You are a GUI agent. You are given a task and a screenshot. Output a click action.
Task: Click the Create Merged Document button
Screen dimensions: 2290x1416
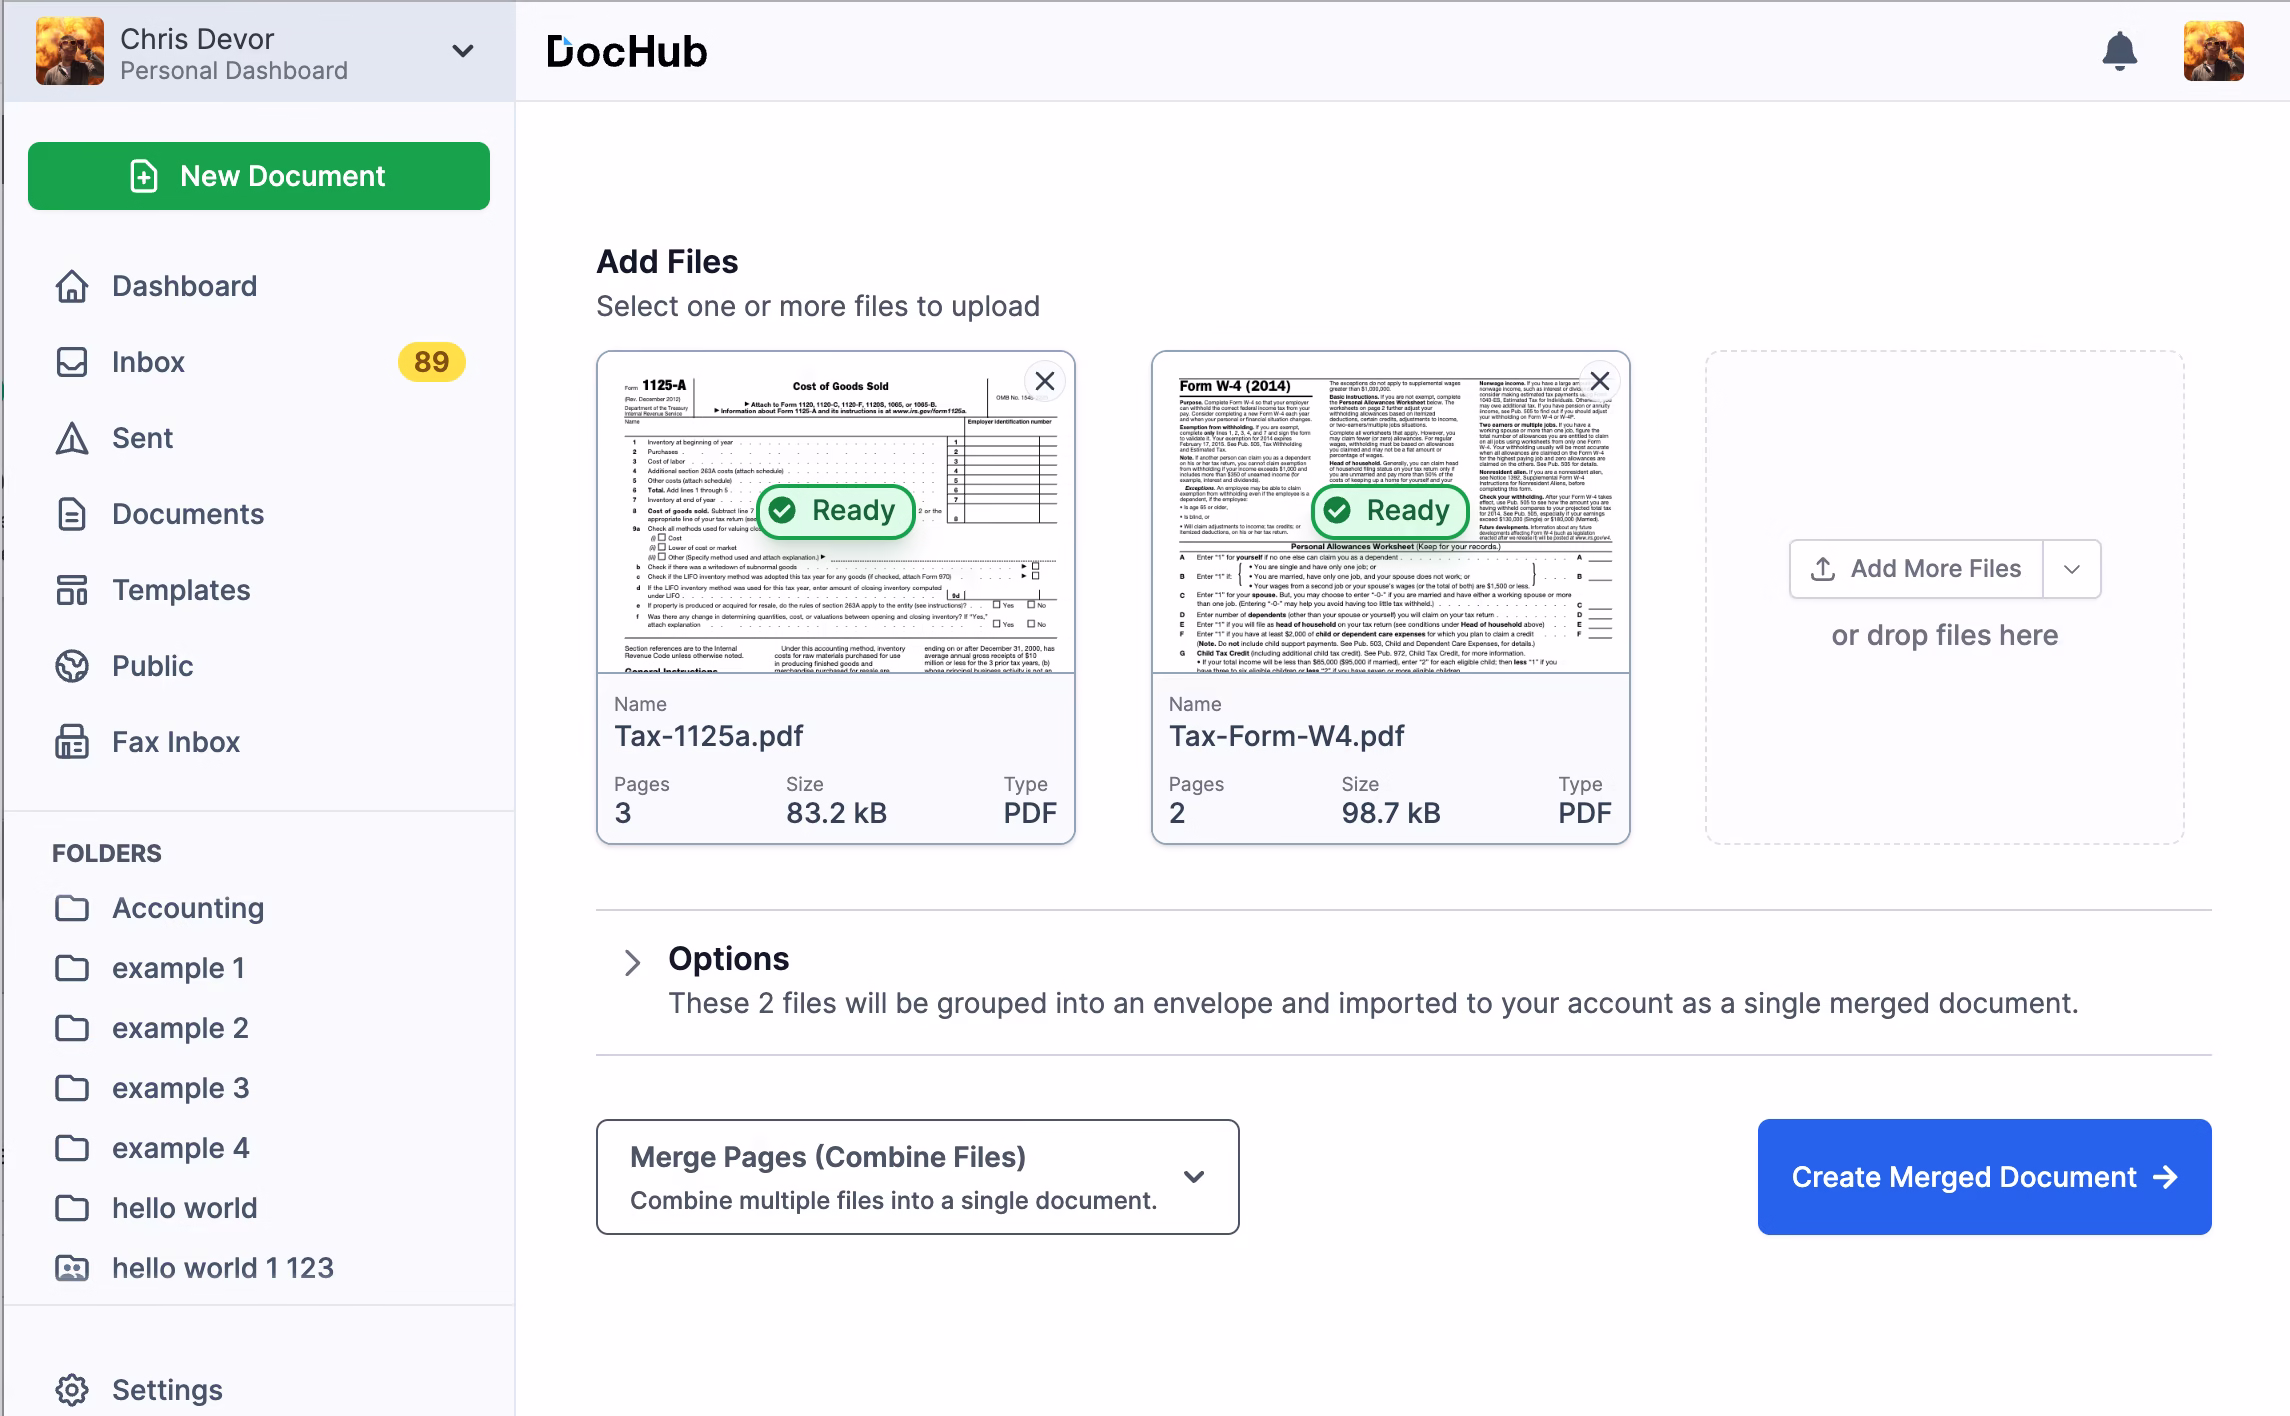click(x=1984, y=1177)
